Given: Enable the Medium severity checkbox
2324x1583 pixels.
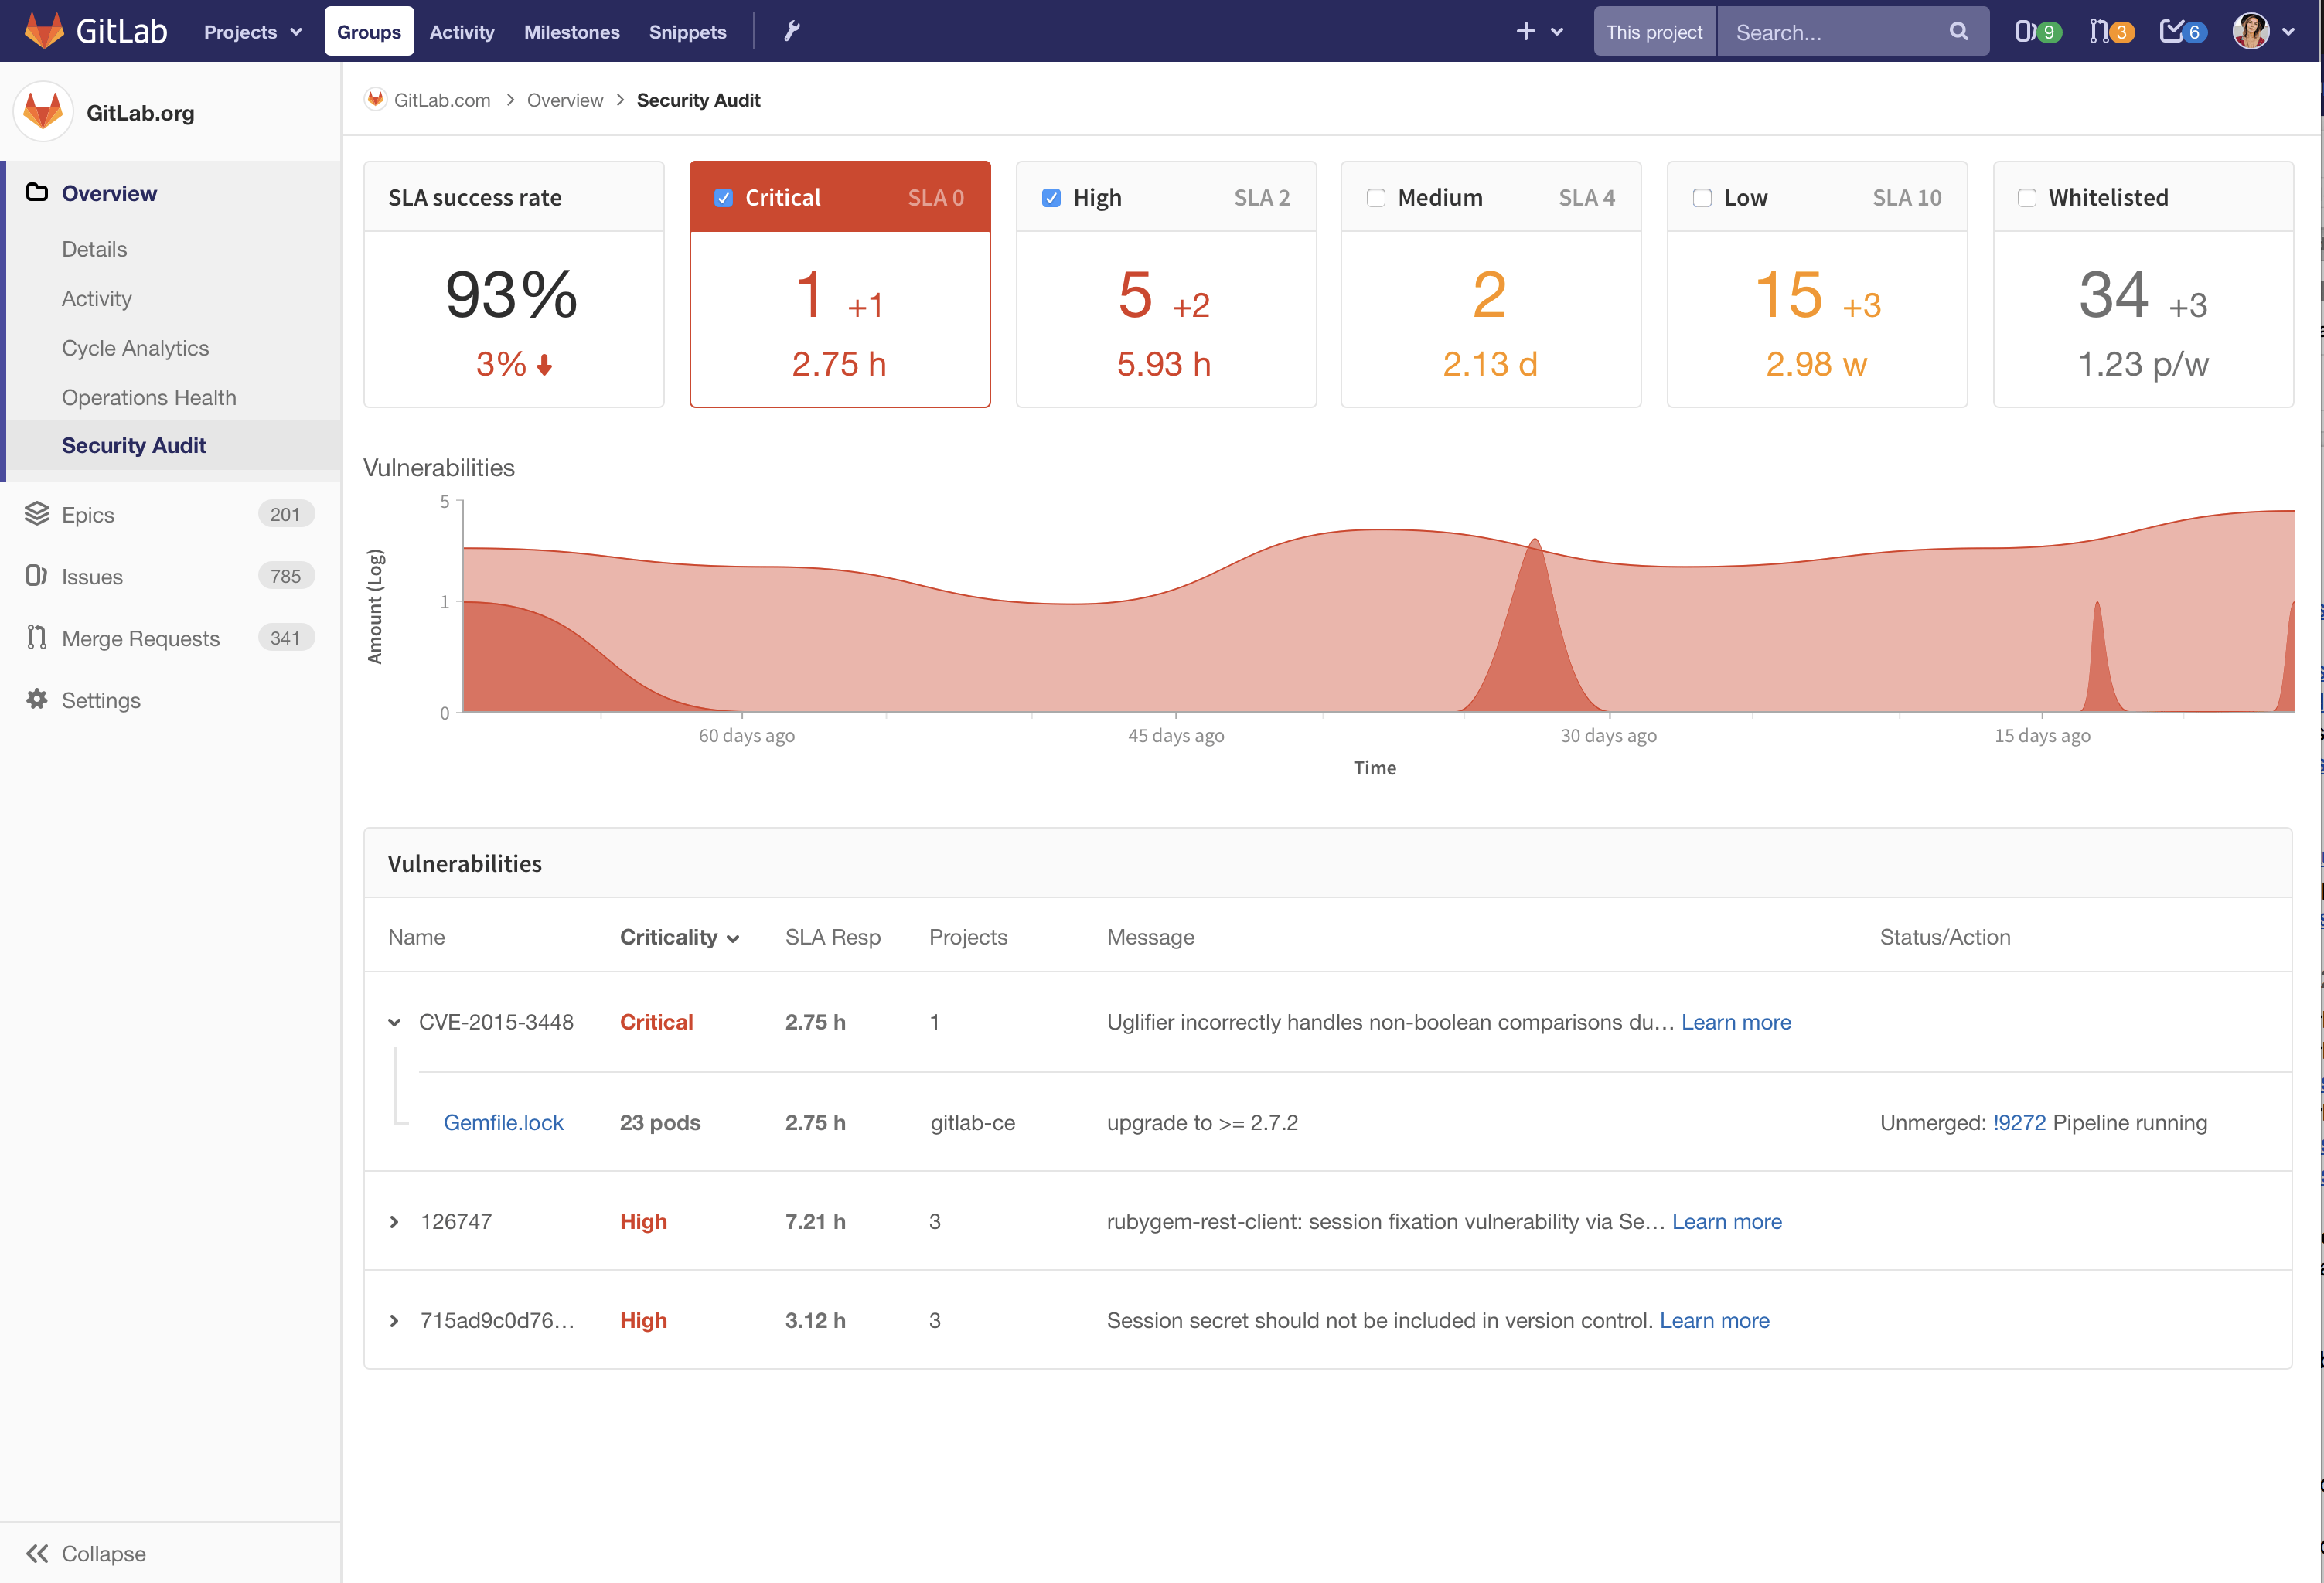Looking at the screenshot, I should coord(1376,198).
